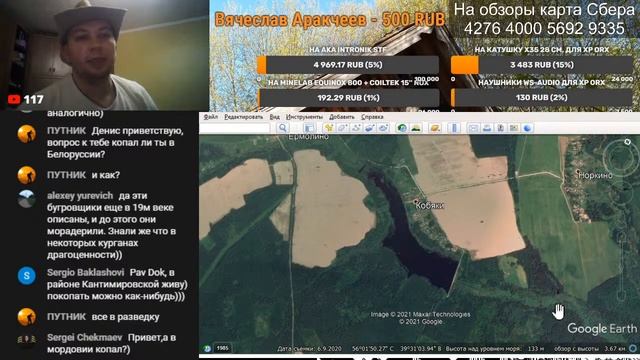Click the search magnifier icon in Google Earth

(x=282, y=128)
